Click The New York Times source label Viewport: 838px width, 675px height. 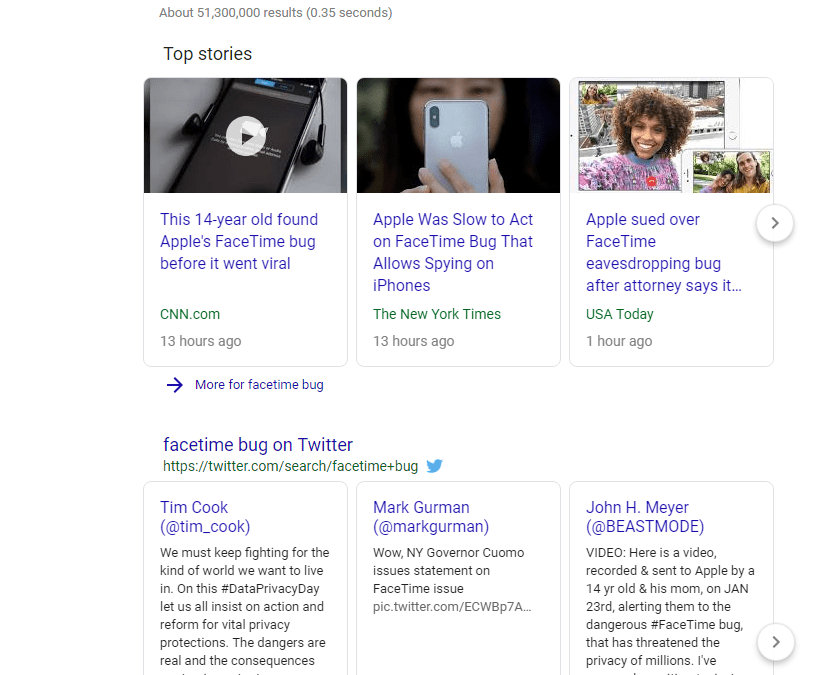437,314
